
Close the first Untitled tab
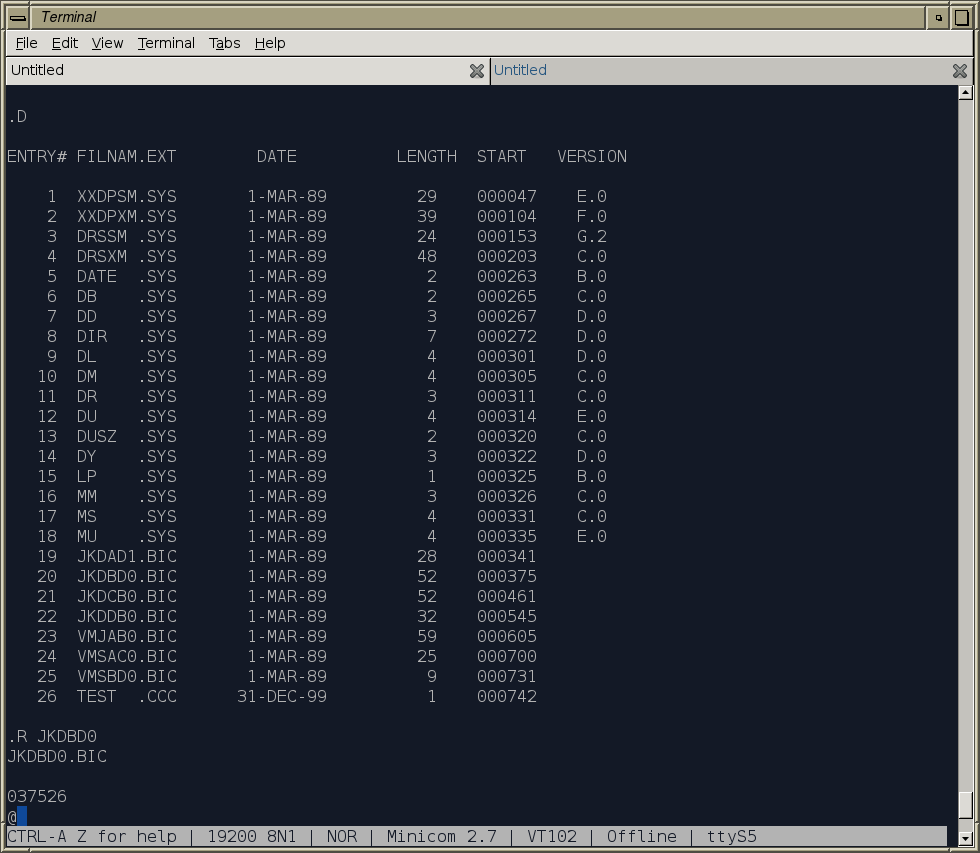point(477,71)
